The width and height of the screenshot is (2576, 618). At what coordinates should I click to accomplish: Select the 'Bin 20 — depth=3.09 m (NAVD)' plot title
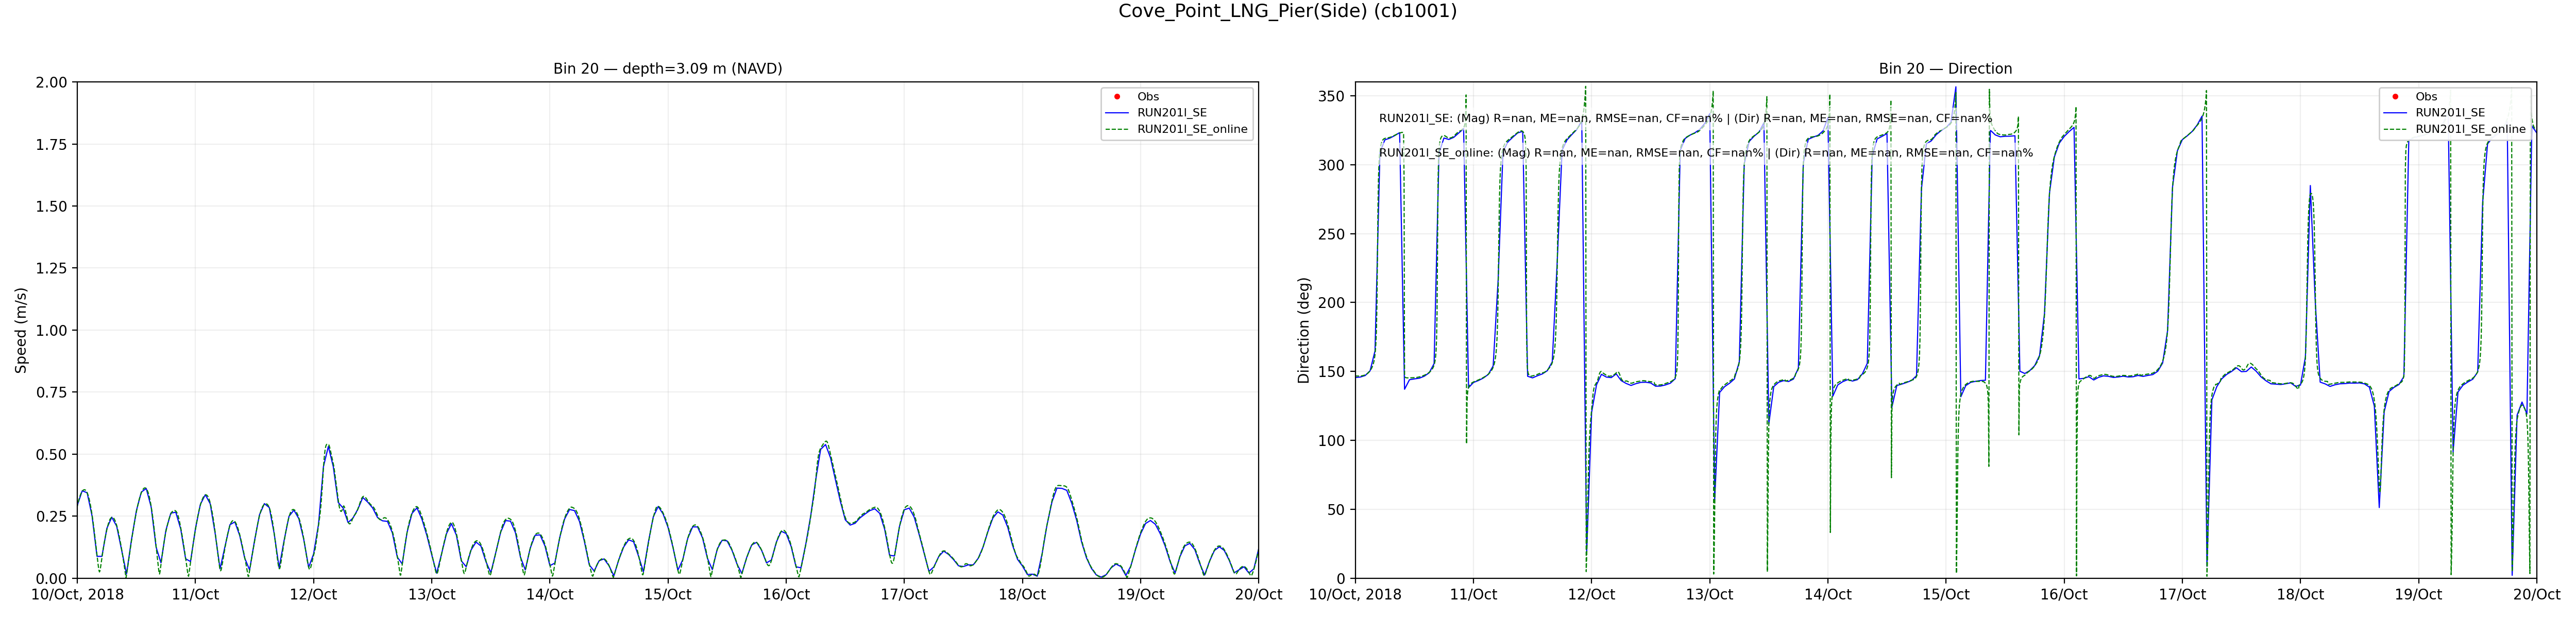click(668, 69)
